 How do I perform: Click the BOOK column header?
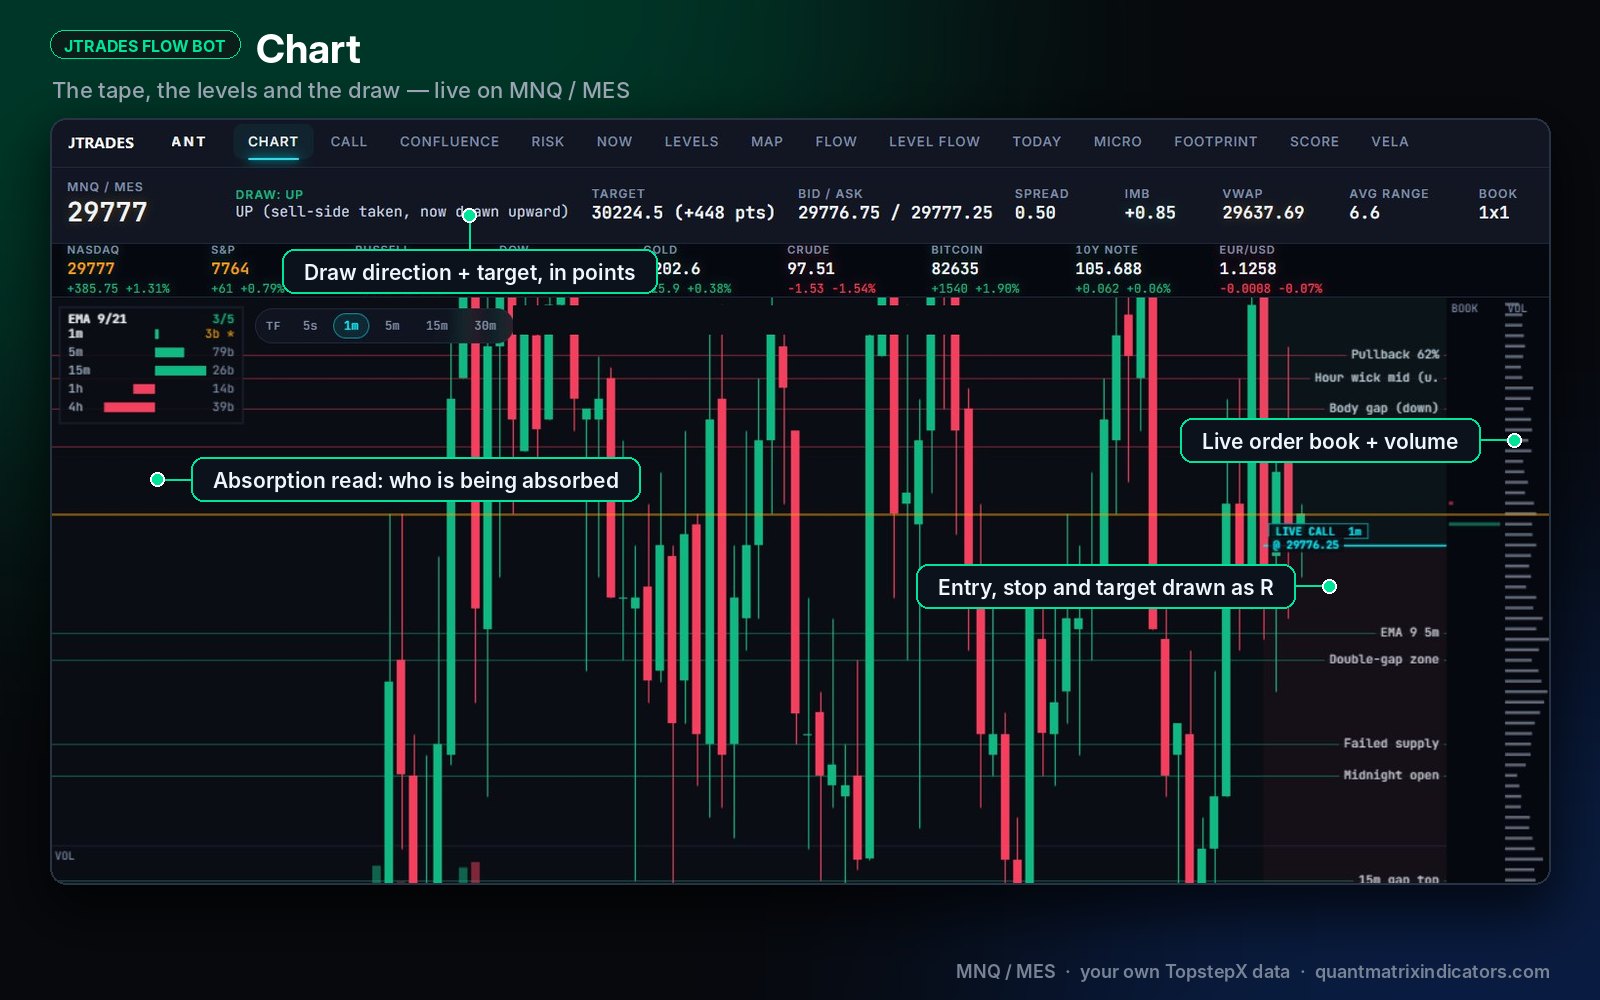coord(1464,309)
